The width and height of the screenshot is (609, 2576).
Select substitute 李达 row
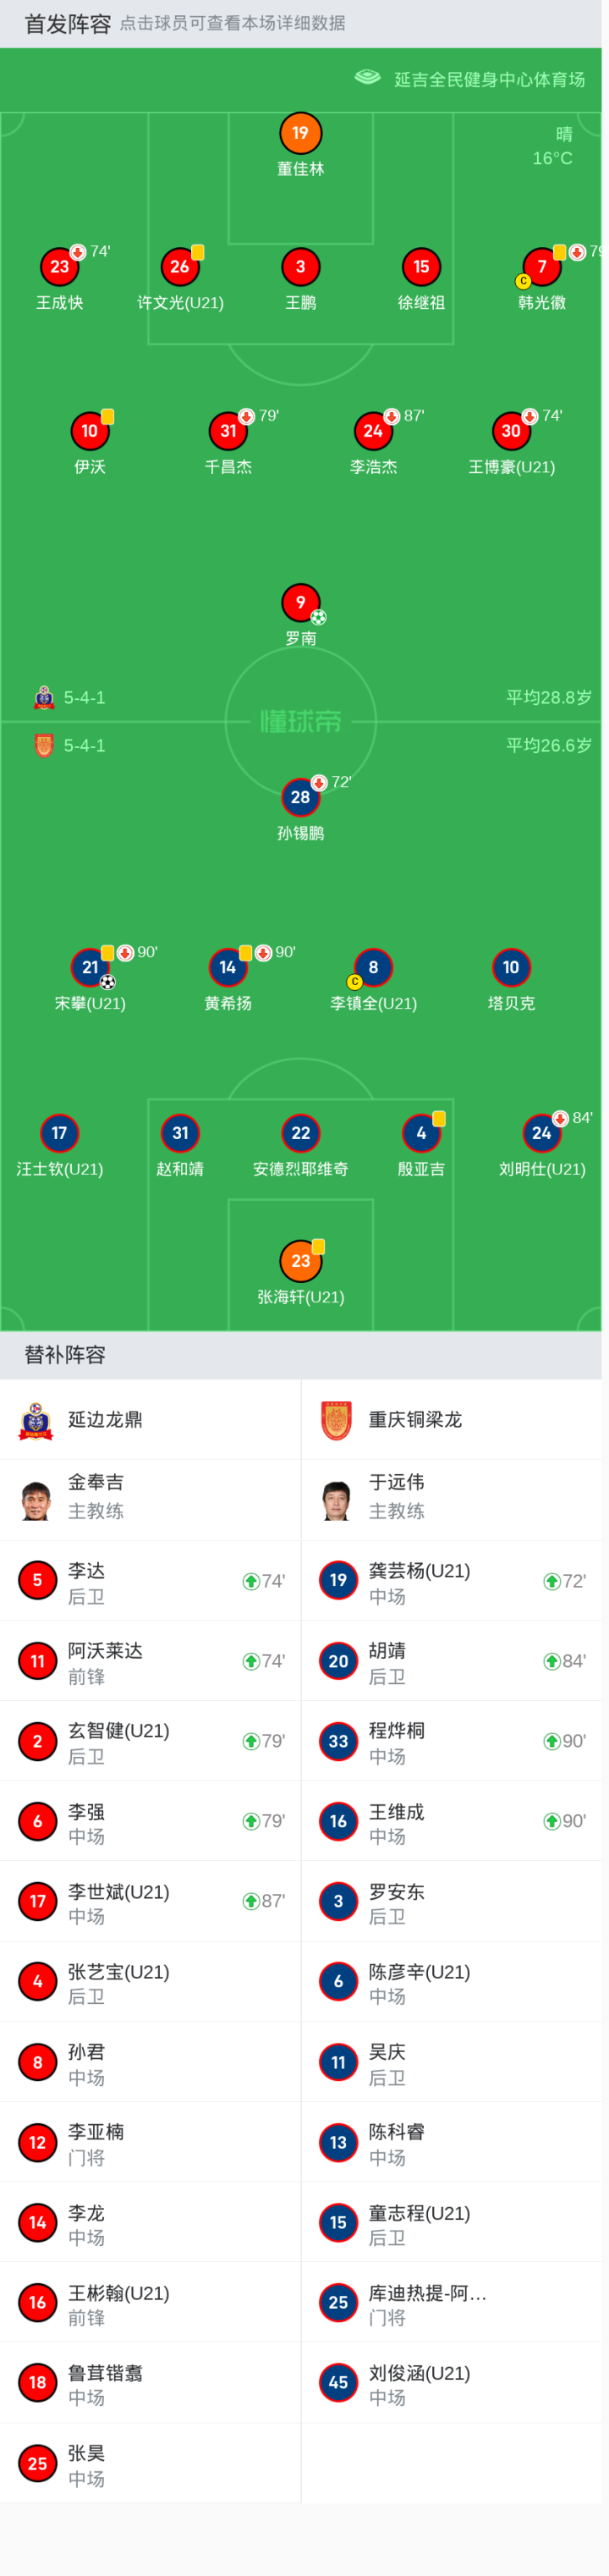tap(150, 1581)
